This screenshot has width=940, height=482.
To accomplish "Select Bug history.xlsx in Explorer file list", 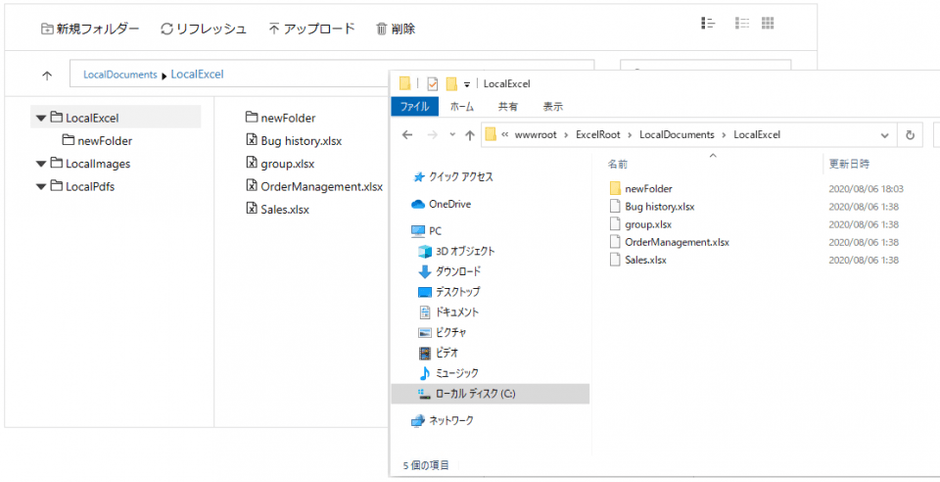I will (x=652, y=207).
